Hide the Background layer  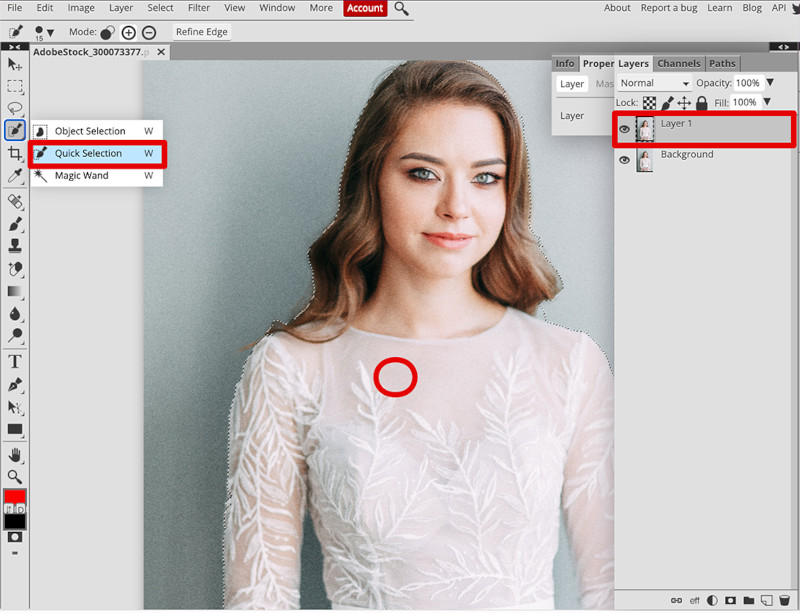point(625,158)
